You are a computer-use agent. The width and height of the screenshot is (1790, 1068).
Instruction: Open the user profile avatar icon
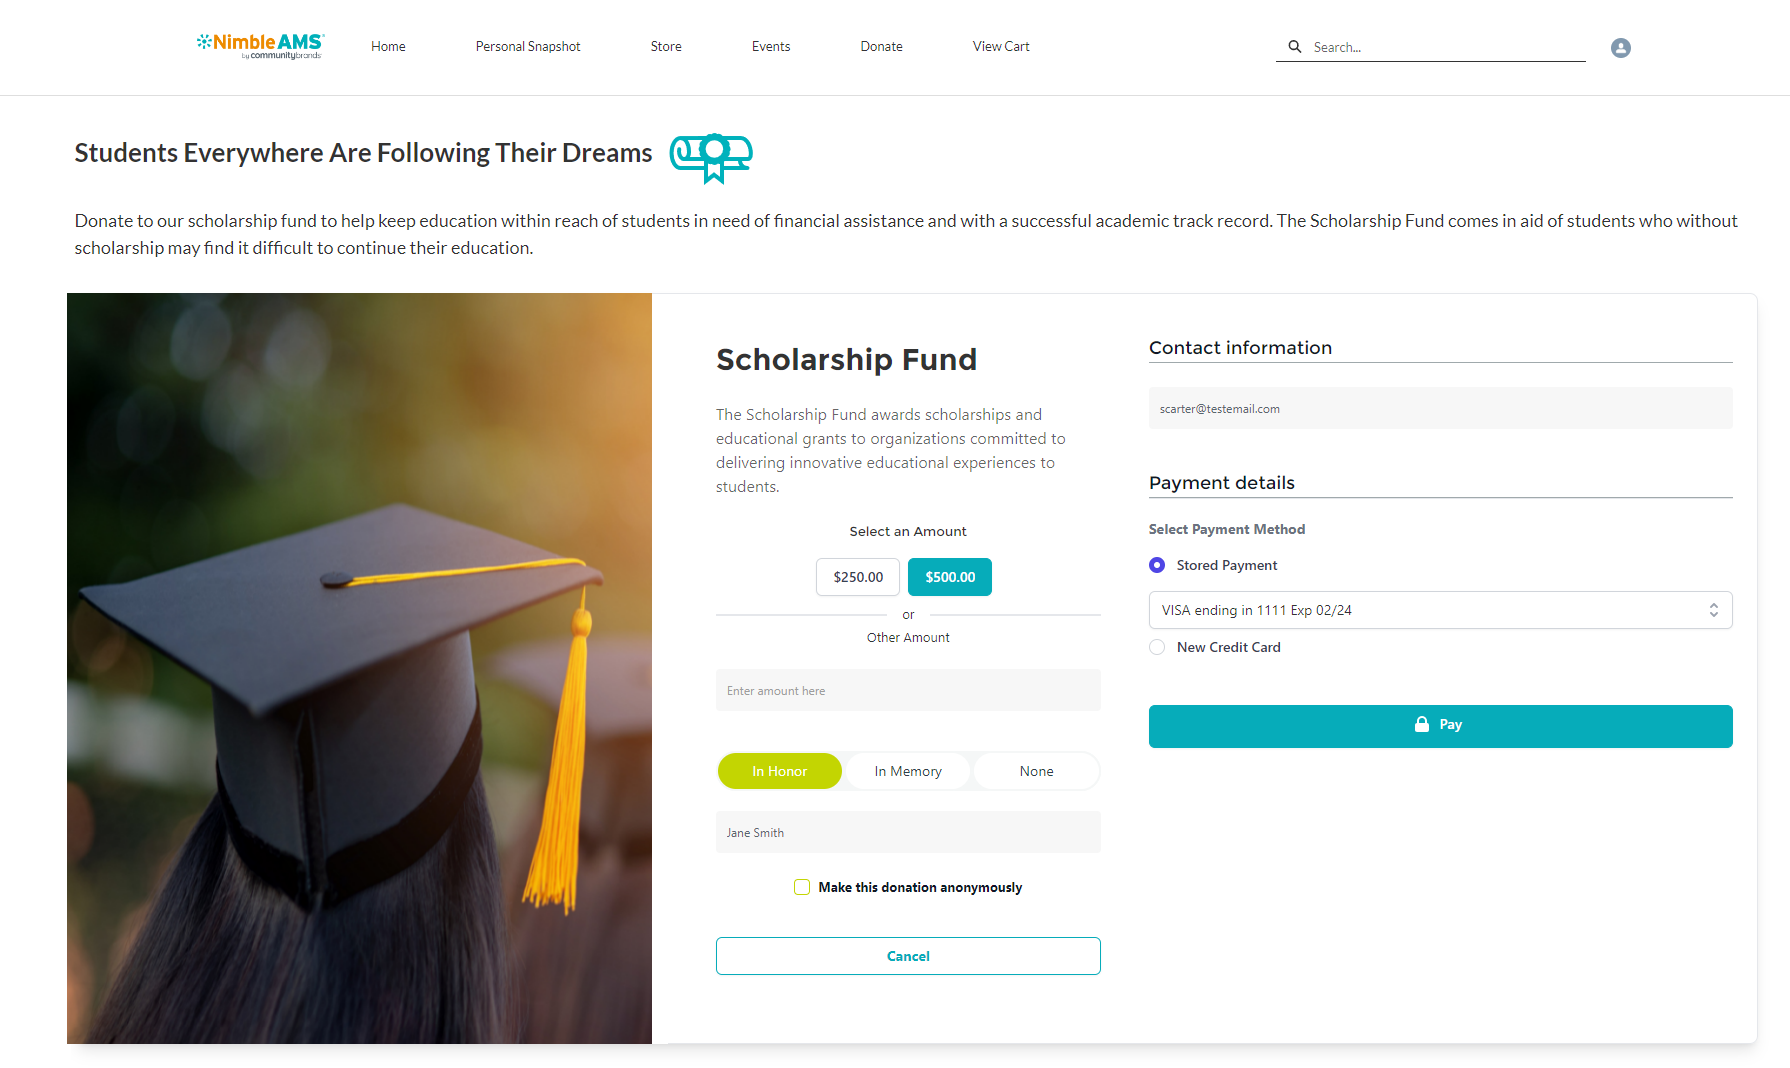(x=1621, y=48)
